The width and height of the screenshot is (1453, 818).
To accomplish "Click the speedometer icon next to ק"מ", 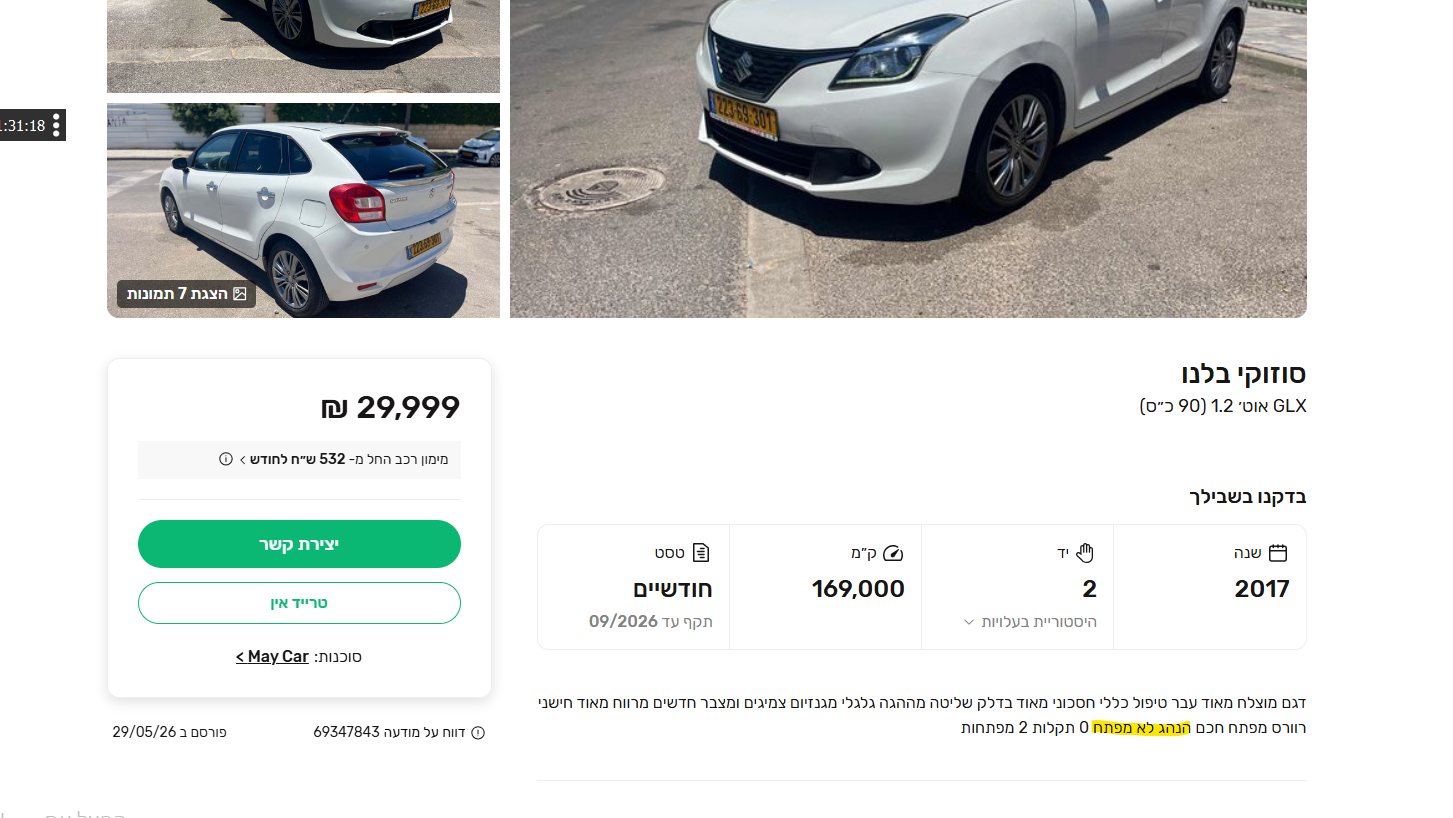I will click(x=894, y=552).
